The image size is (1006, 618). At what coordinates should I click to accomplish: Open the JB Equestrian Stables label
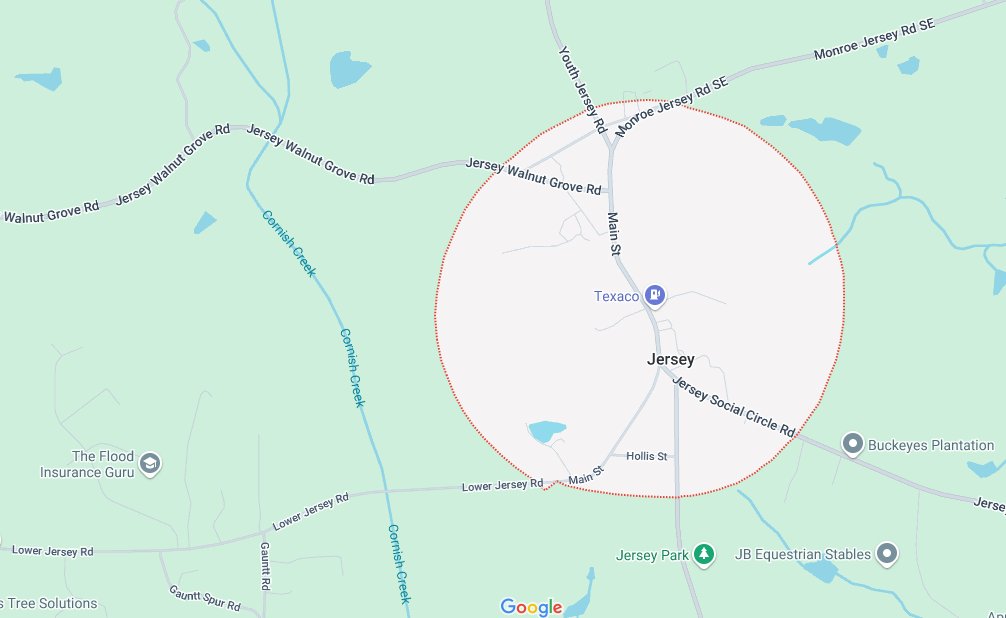pos(803,554)
